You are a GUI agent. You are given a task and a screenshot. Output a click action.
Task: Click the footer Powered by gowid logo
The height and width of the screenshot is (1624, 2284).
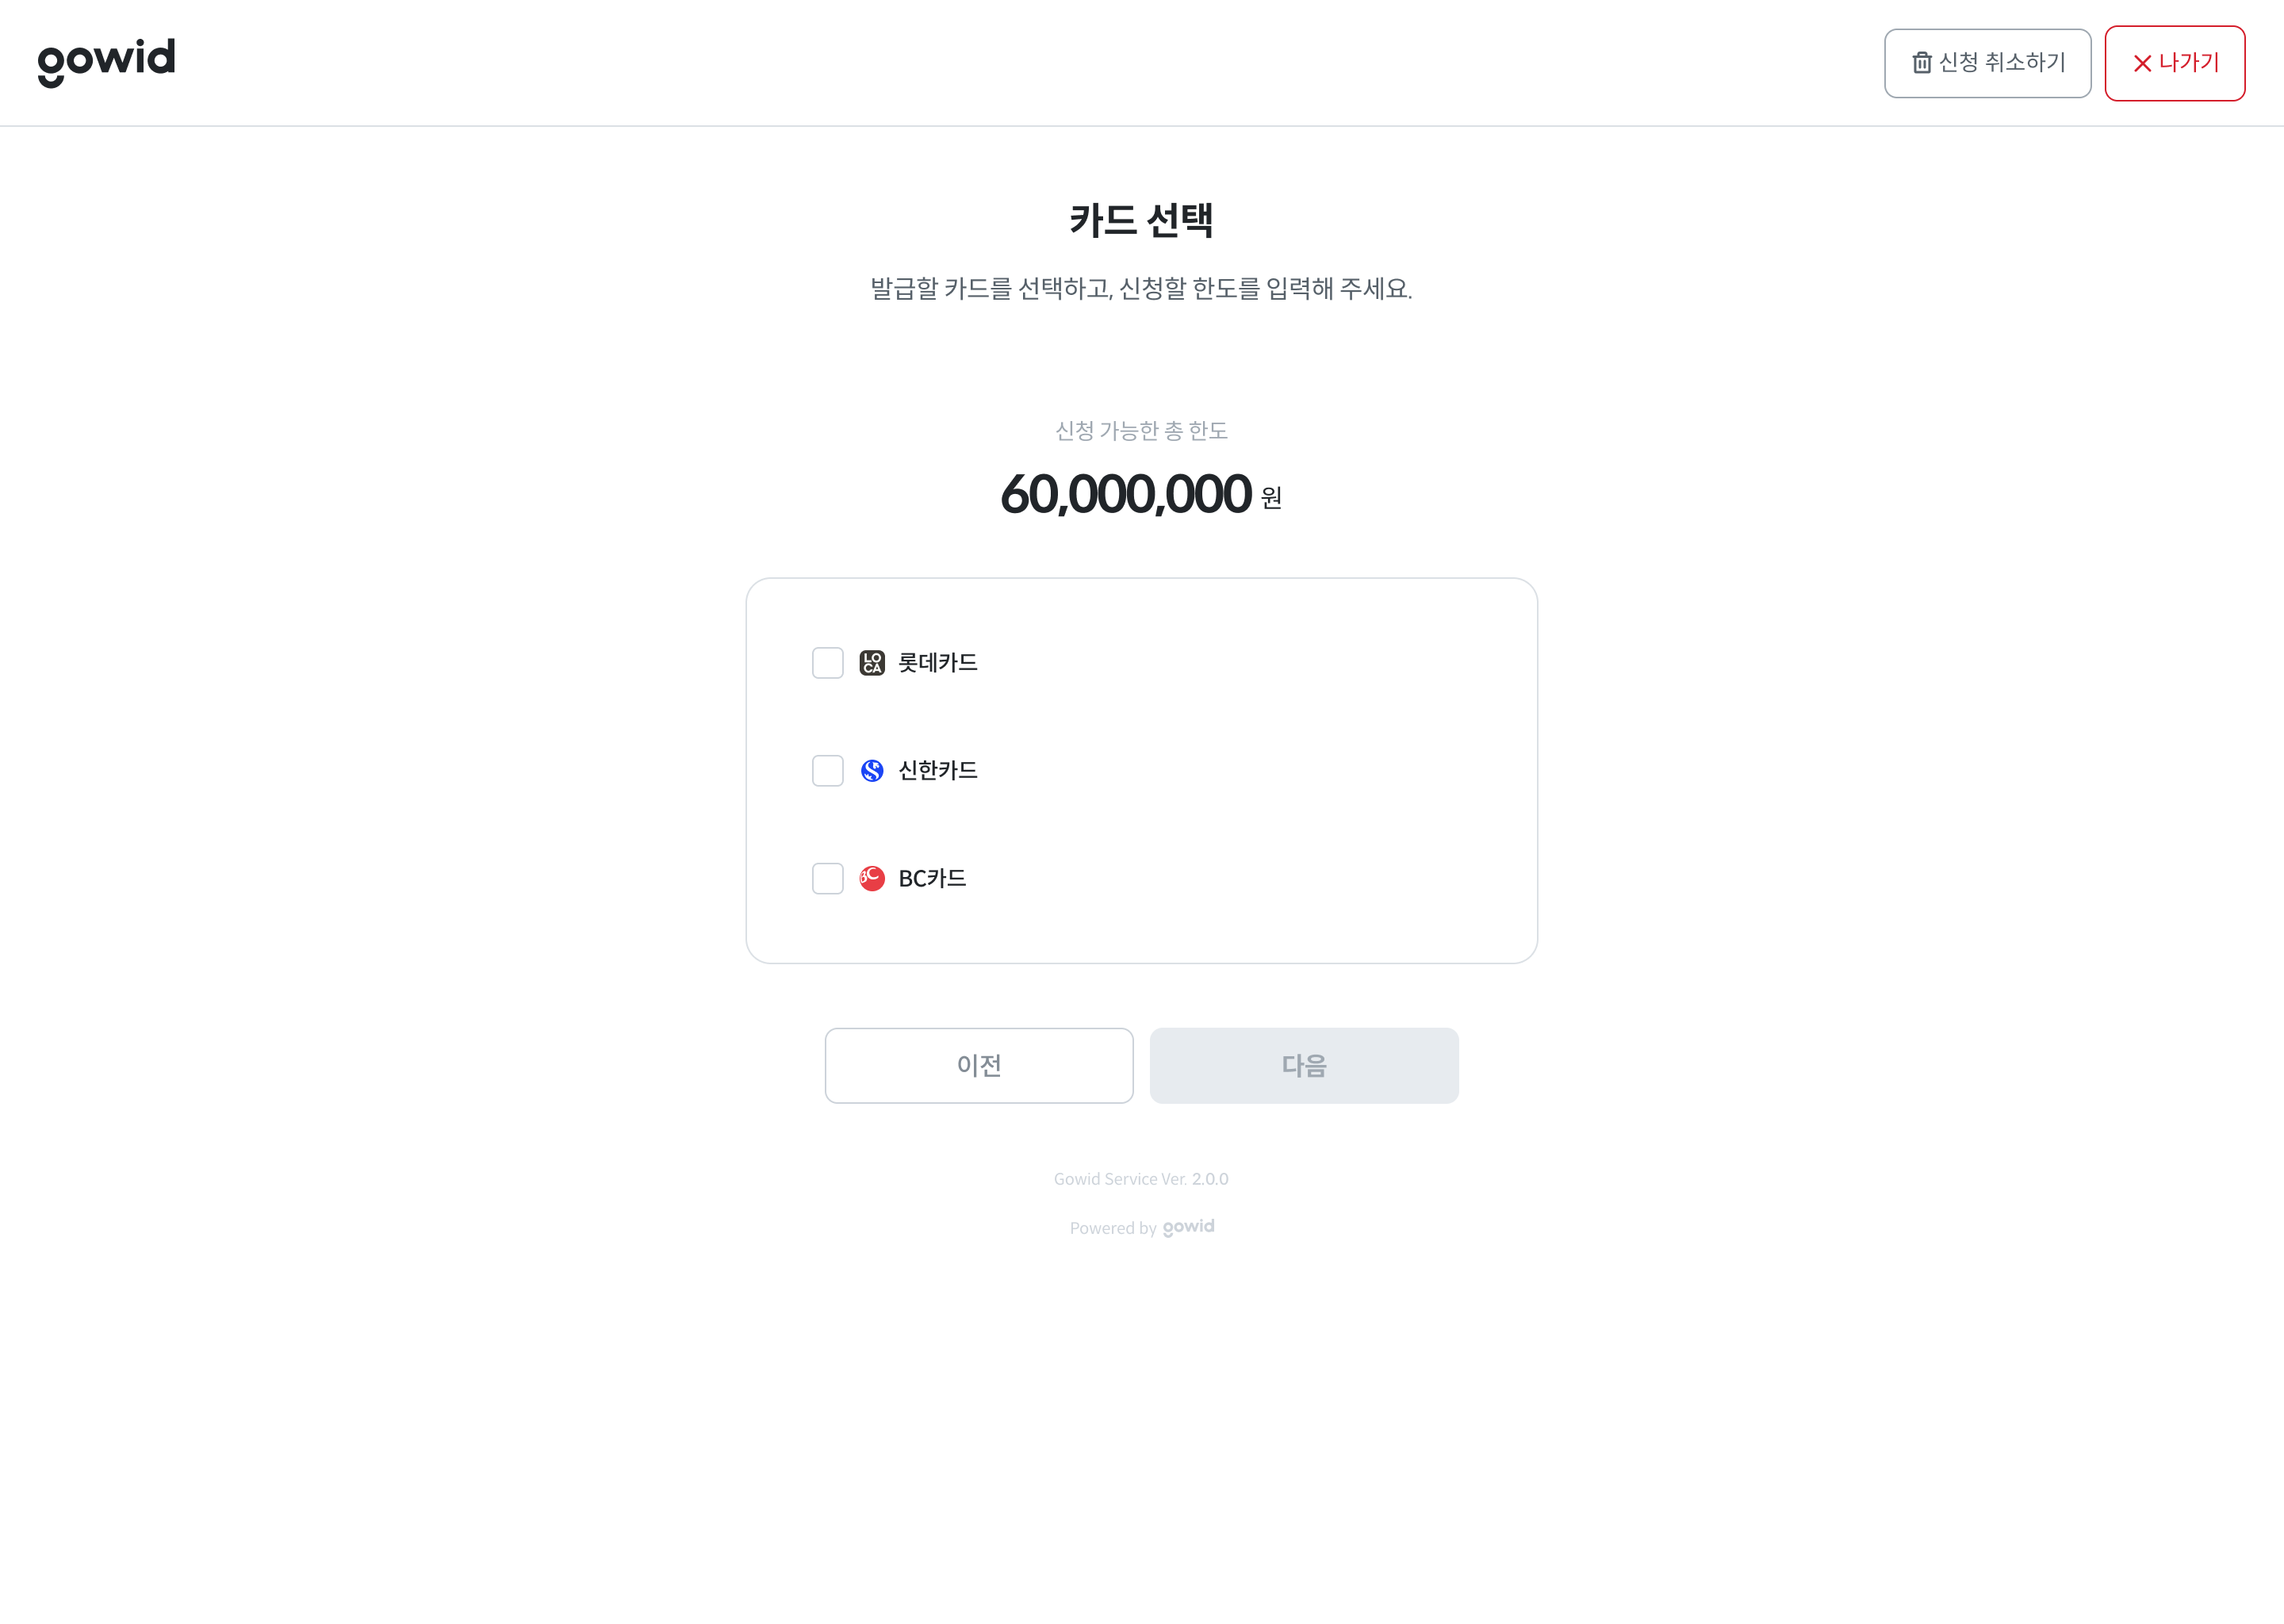point(1188,1227)
